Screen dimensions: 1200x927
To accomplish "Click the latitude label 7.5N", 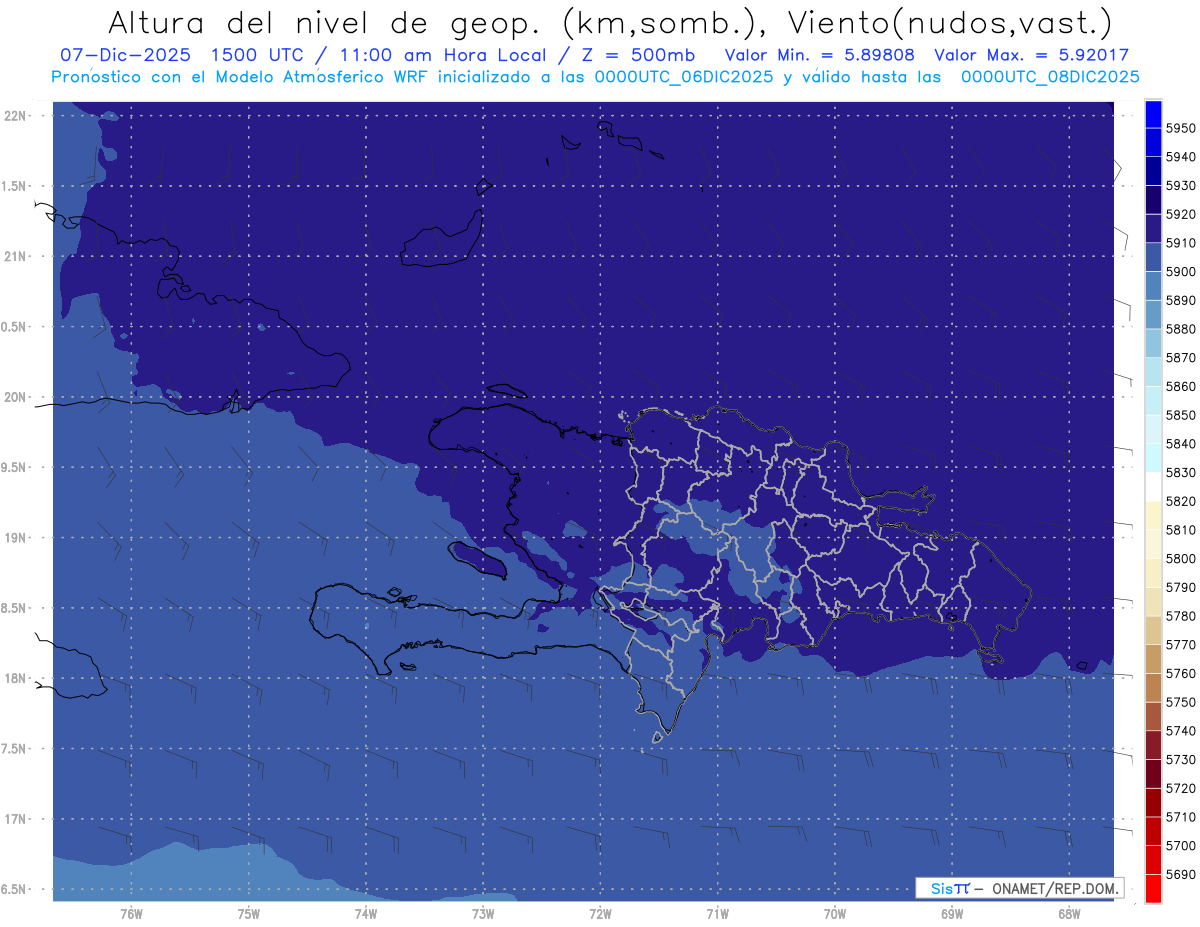I will tap(14, 748).
